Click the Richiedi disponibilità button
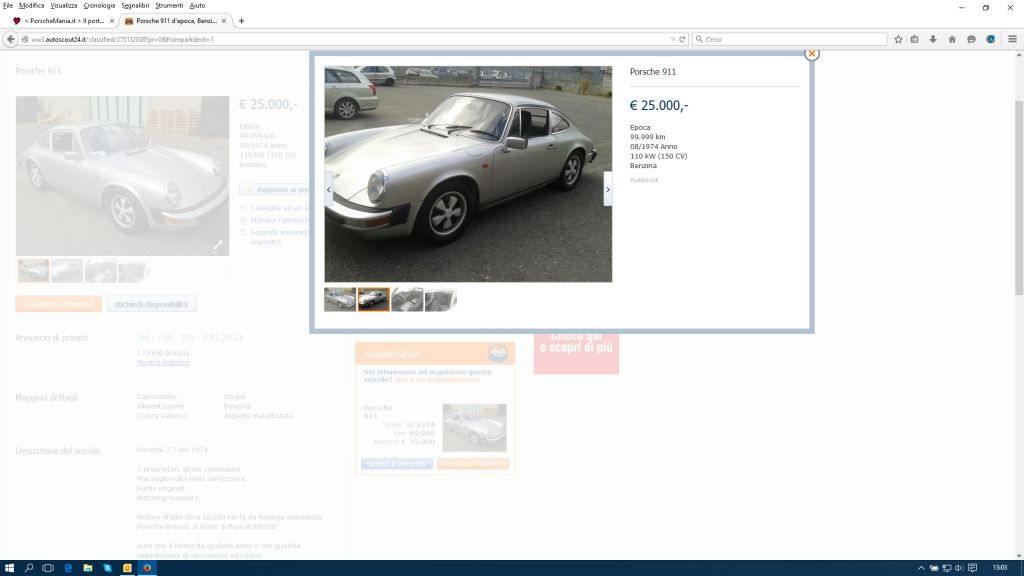 152,304
